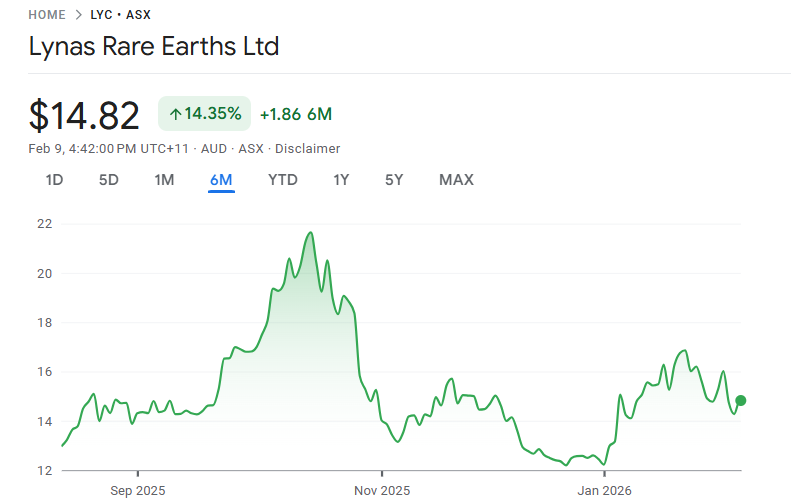Image resolution: width=791 pixels, height=500 pixels.
Task: Open the Disclaimer link
Action: pyautogui.click(x=307, y=149)
